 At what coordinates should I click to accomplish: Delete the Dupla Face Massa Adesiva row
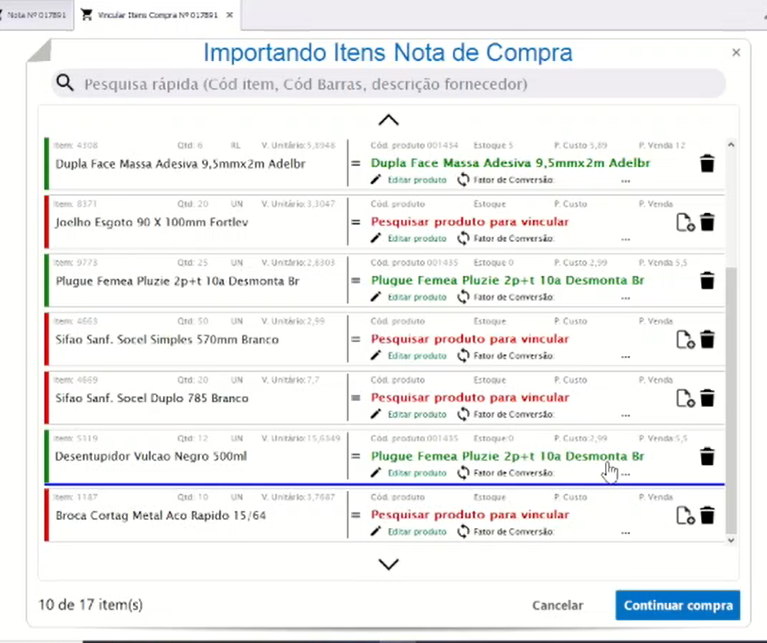(x=707, y=164)
